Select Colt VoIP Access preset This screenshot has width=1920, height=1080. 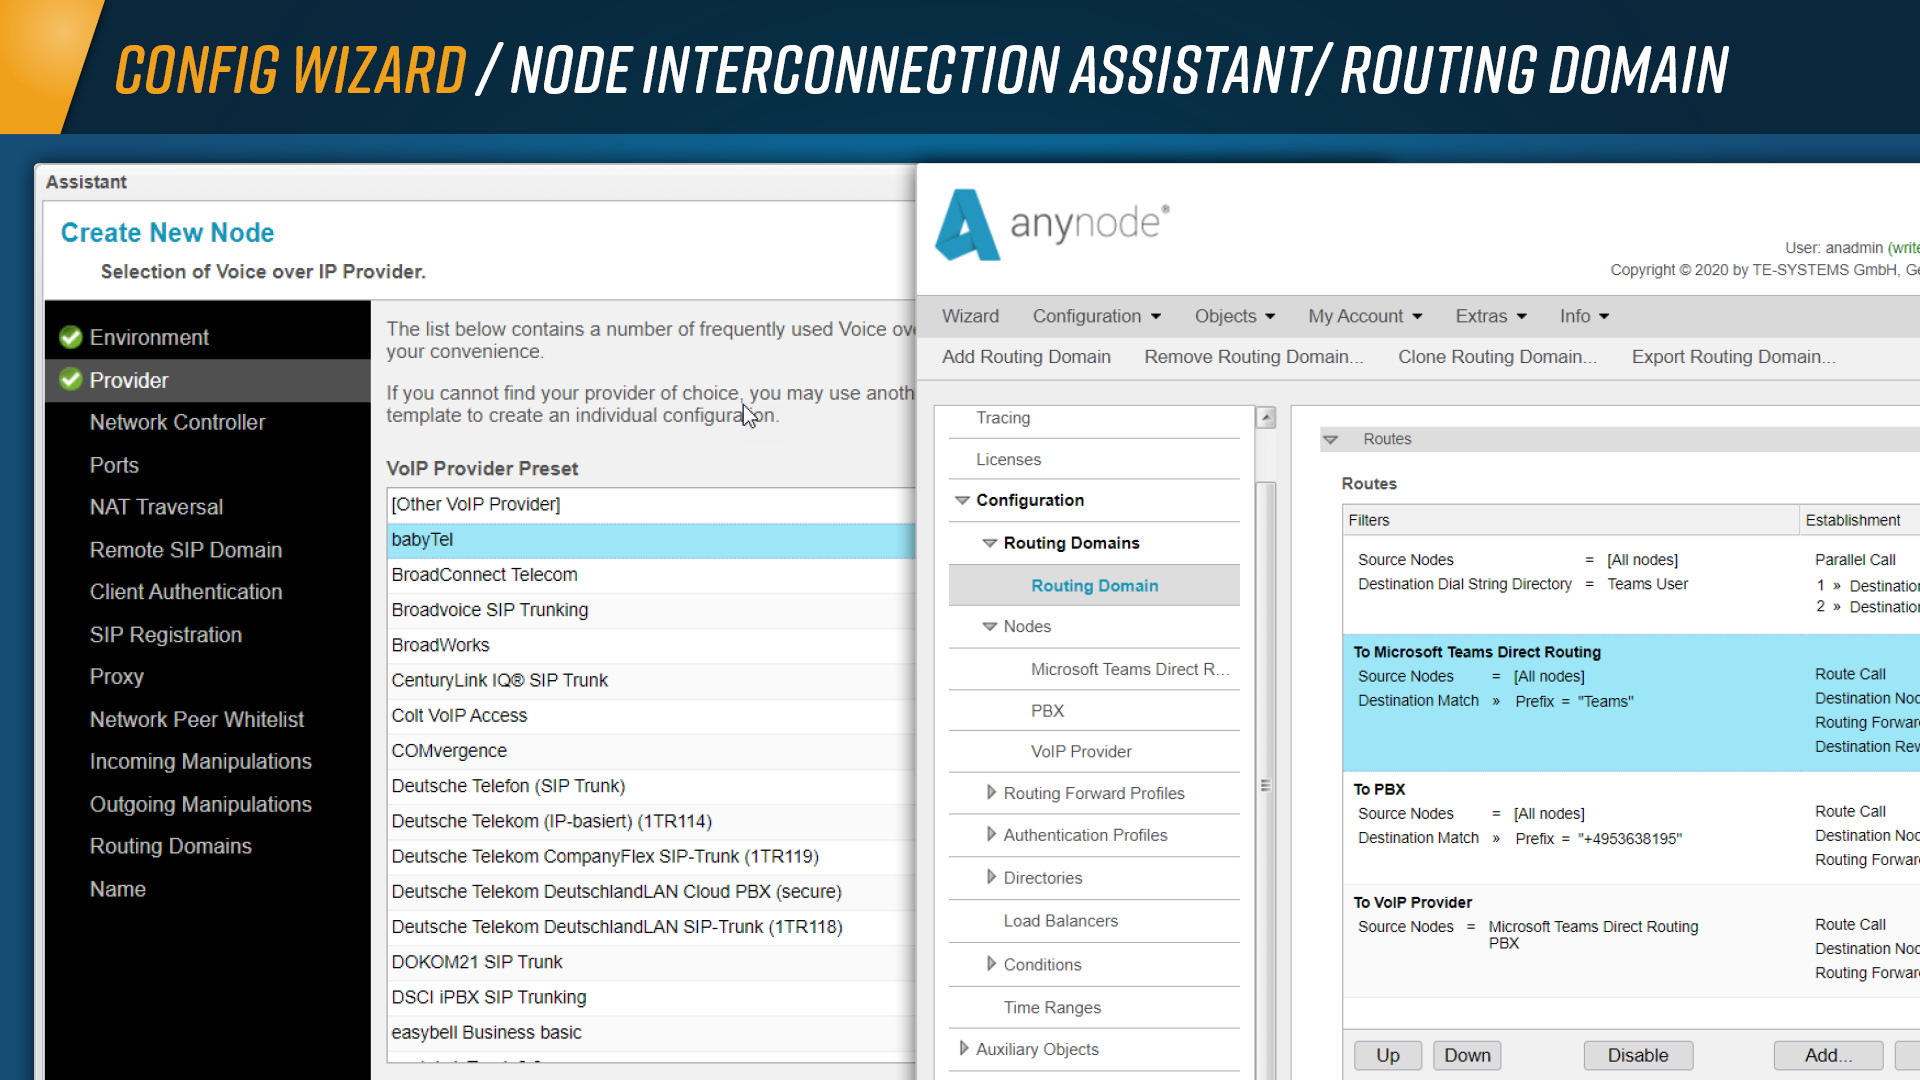(x=651, y=716)
